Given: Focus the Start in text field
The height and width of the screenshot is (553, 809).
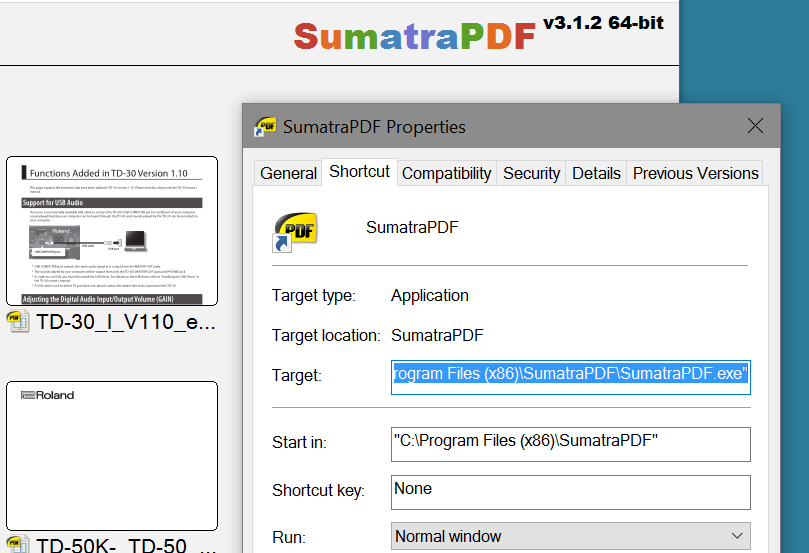Looking at the screenshot, I should click(570, 442).
